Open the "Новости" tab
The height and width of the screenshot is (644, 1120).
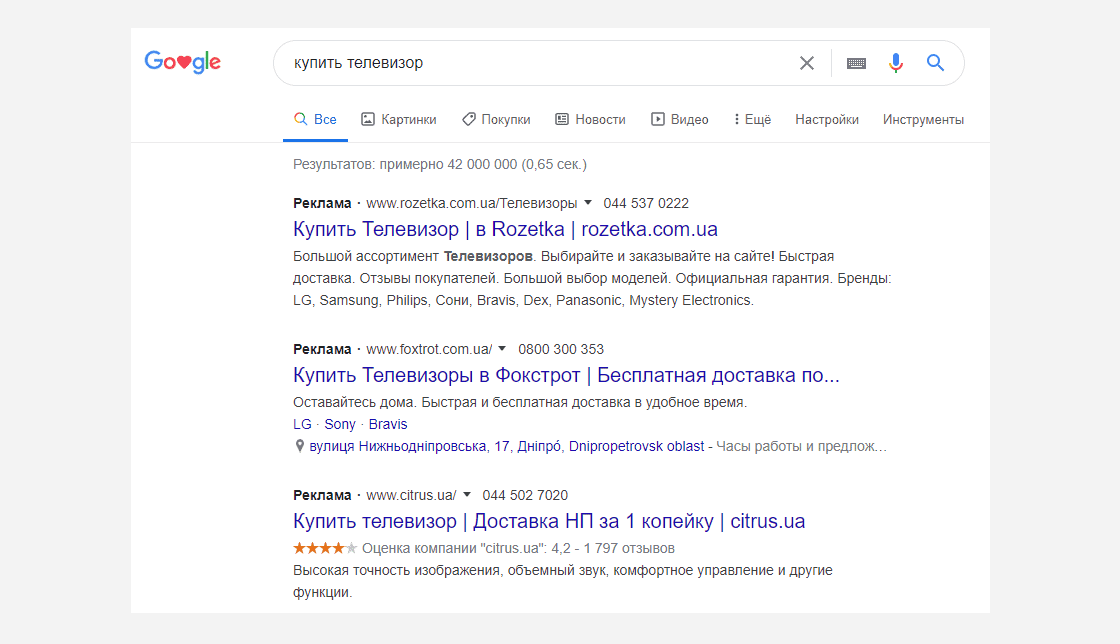[x=591, y=119]
